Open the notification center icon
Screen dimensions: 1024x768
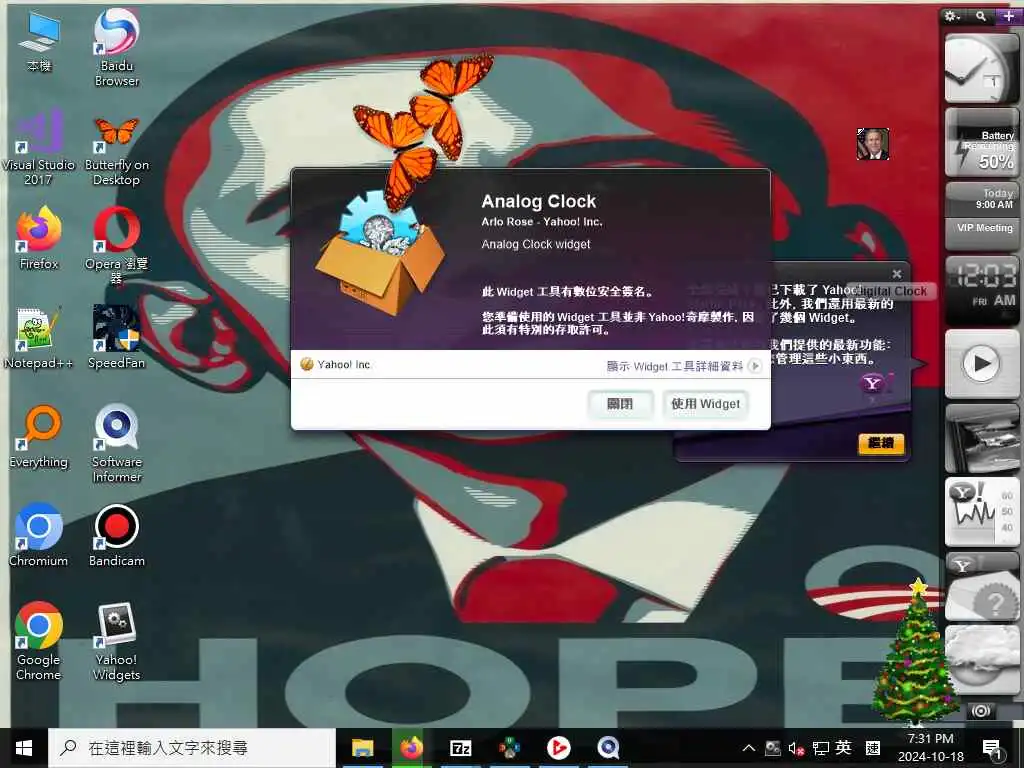click(991, 748)
